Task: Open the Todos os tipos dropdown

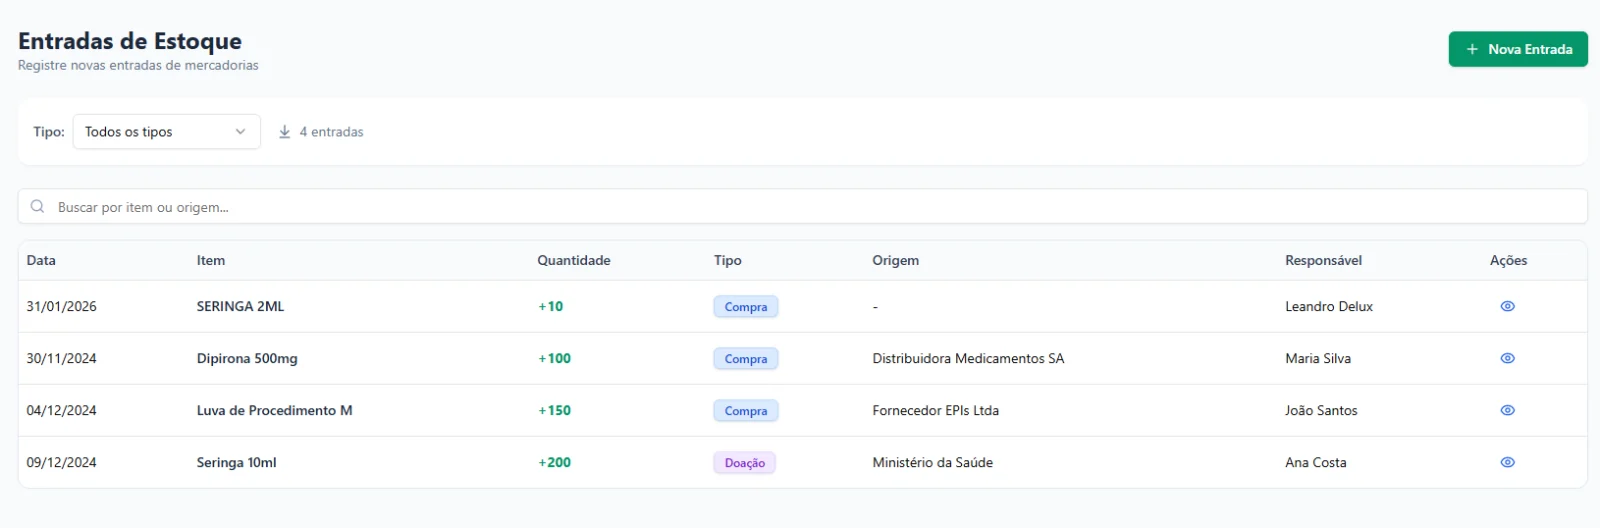Action: 166,132
